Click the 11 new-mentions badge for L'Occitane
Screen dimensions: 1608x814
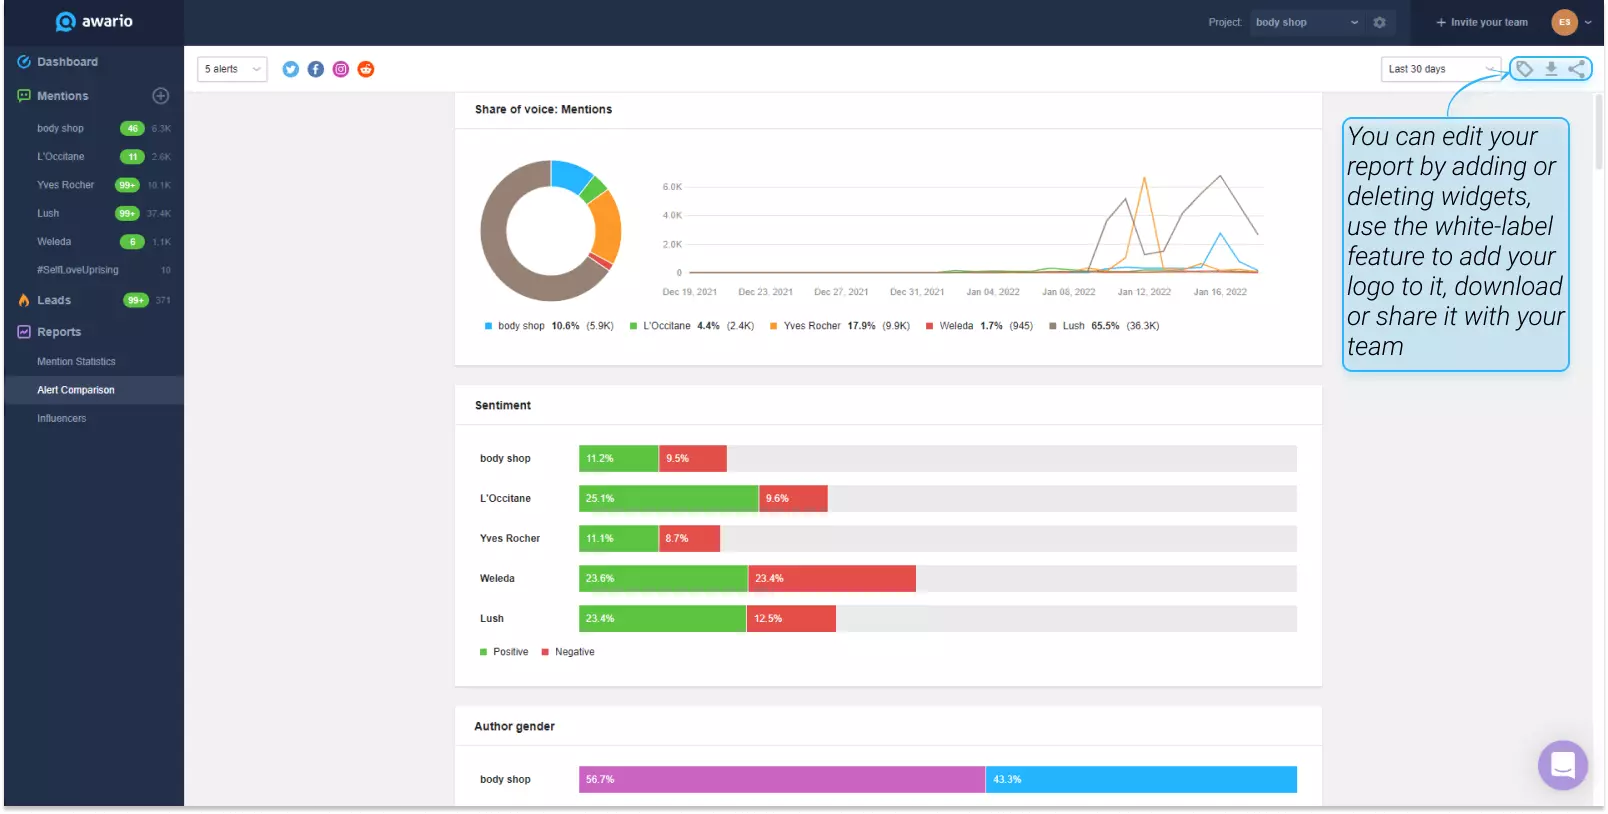click(132, 157)
